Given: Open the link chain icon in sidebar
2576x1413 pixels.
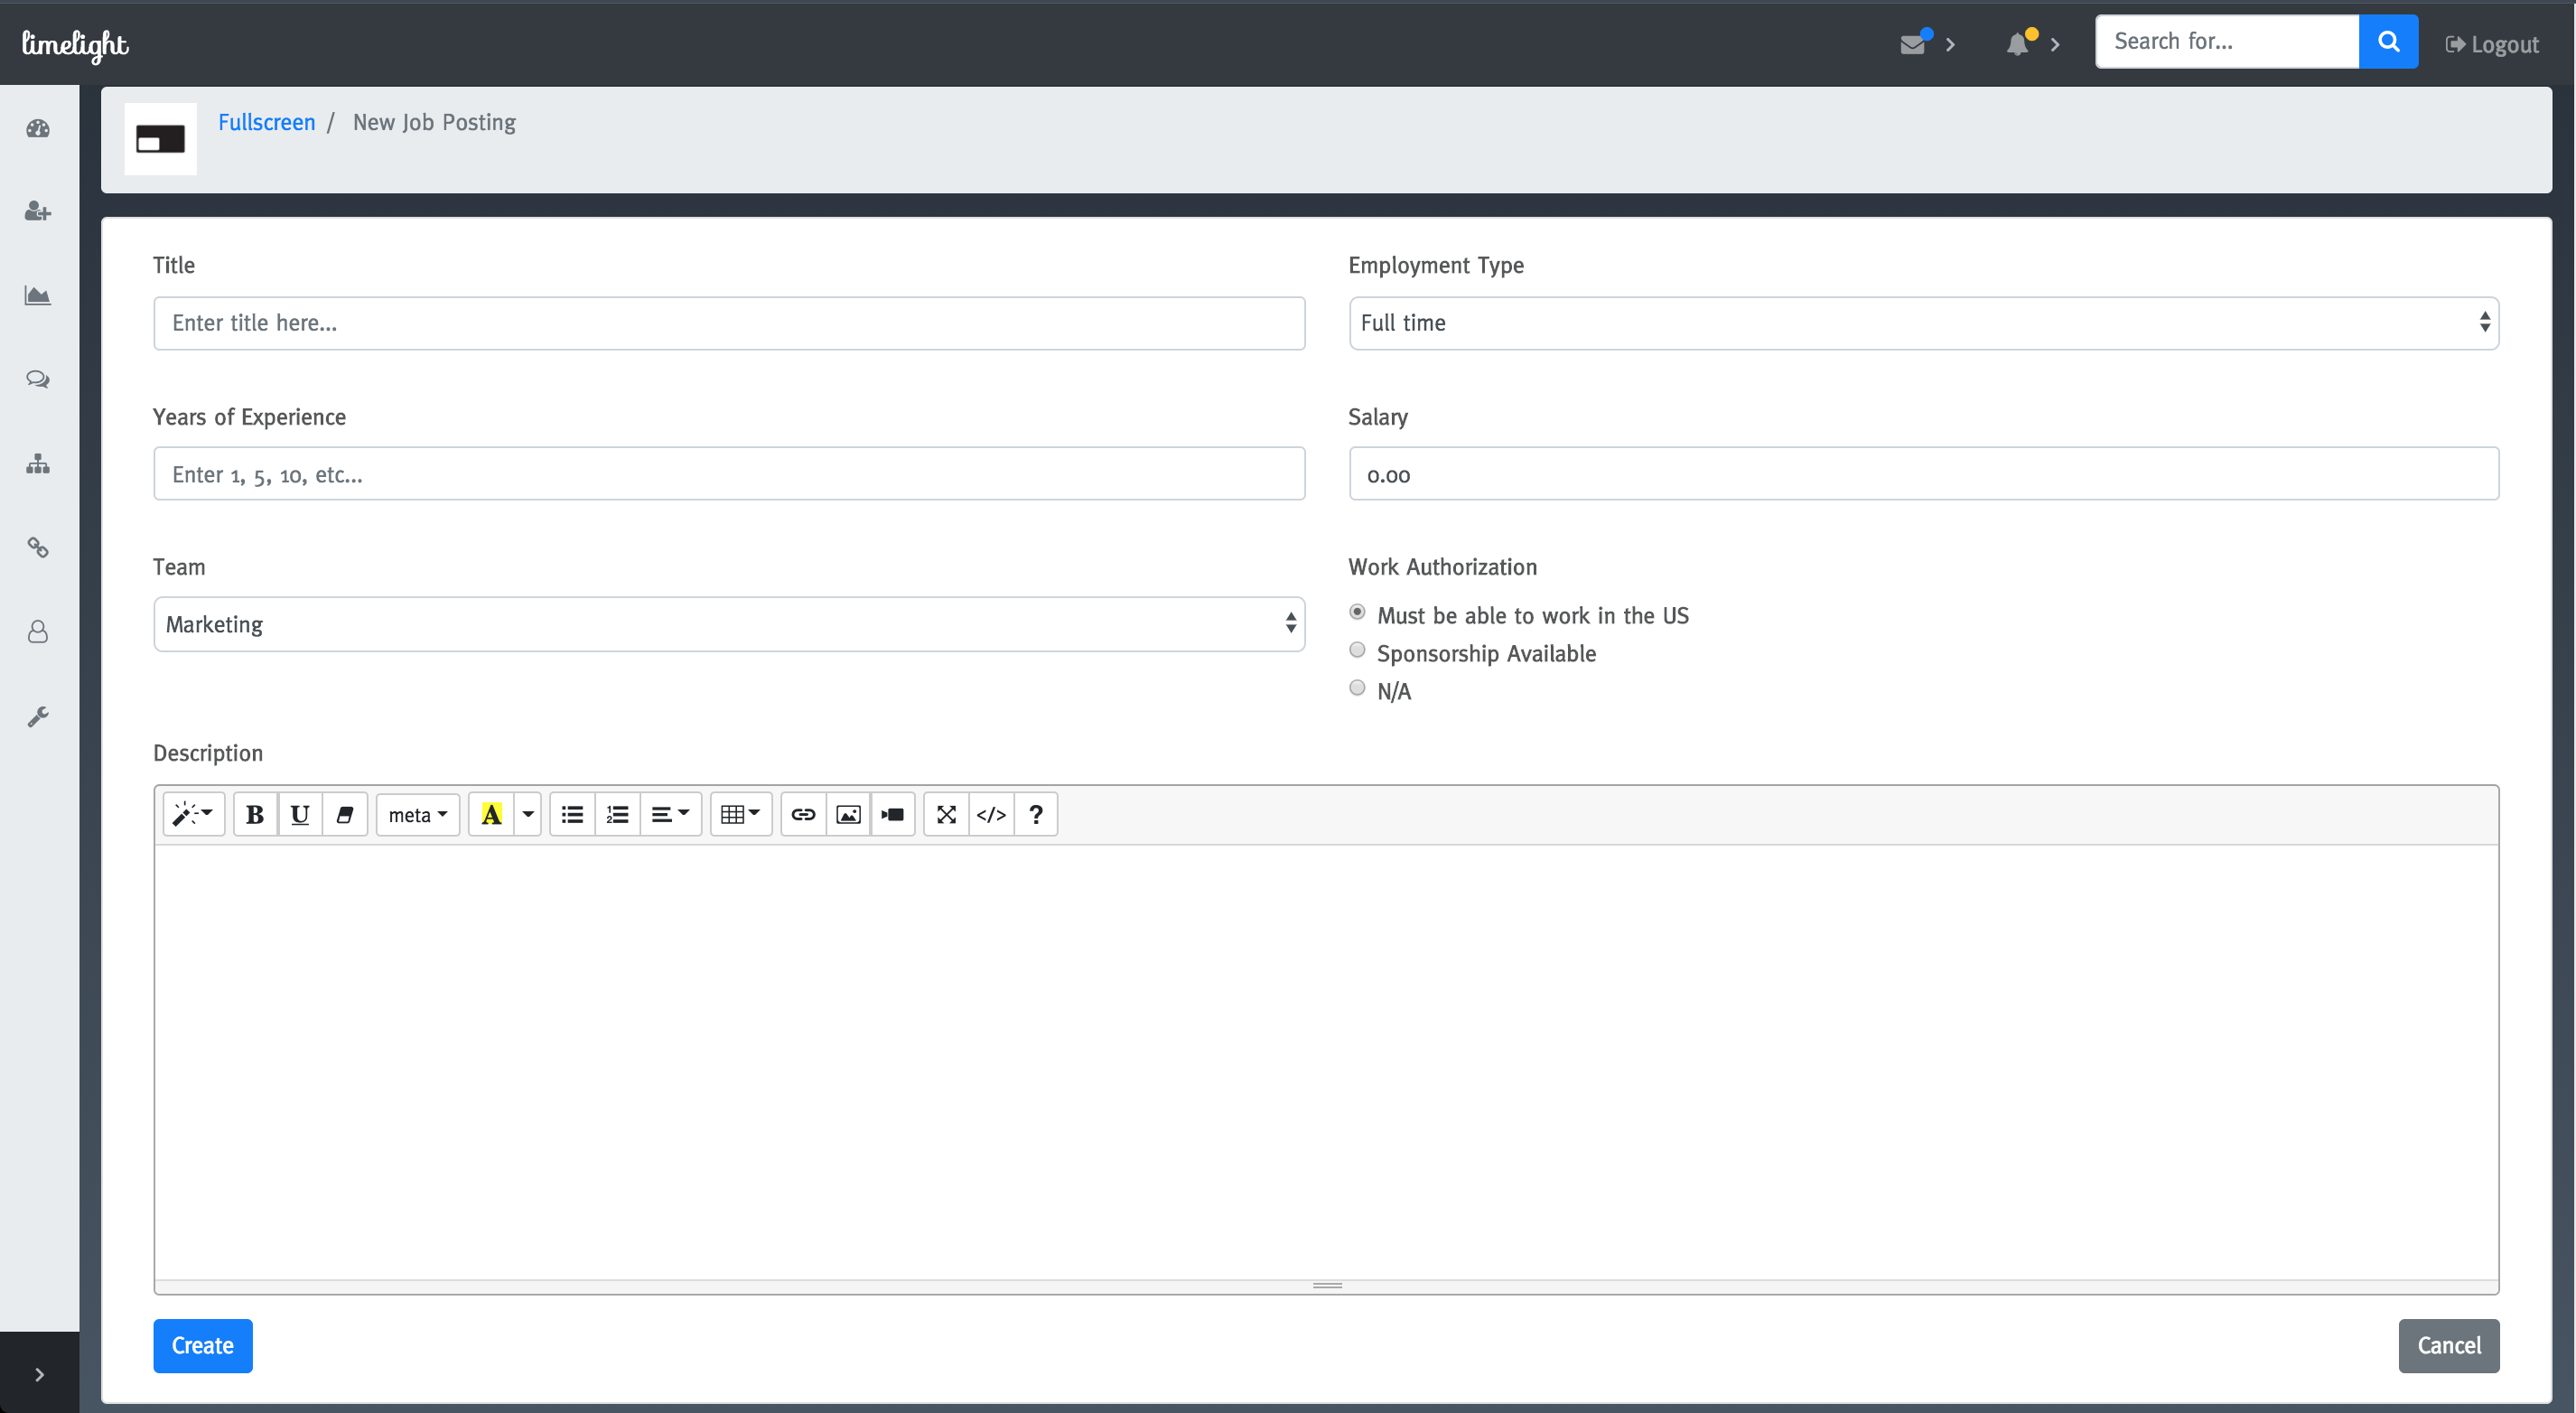Looking at the screenshot, I should [38, 547].
